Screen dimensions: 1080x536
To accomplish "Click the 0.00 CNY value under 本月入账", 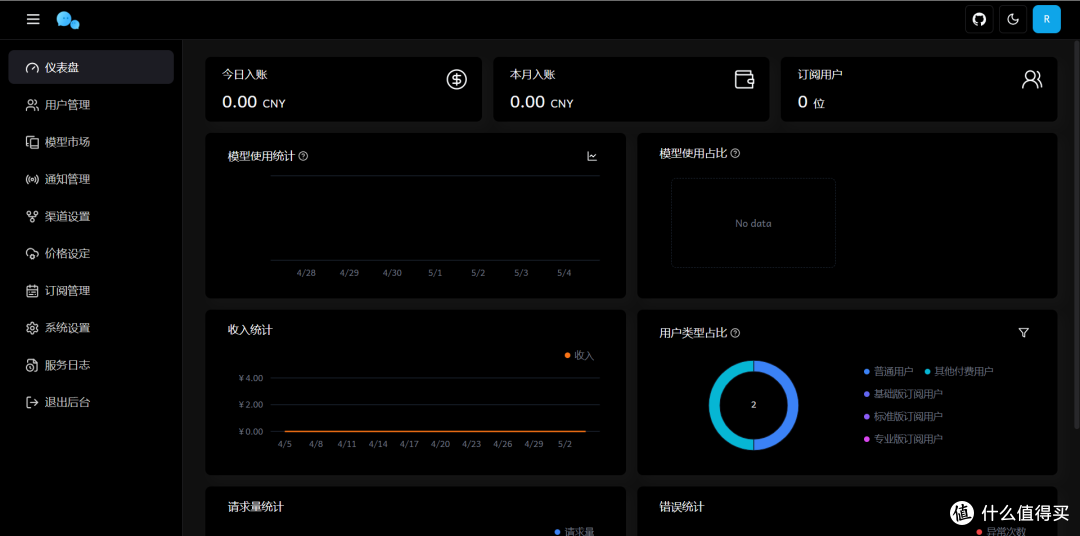I will pos(541,103).
